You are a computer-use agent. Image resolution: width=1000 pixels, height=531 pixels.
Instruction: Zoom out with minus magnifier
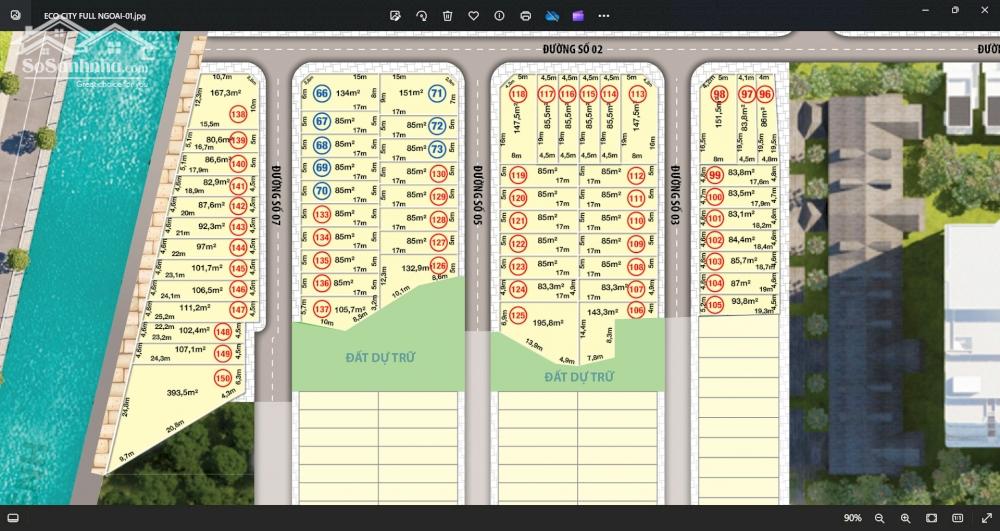[x=880, y=518]
